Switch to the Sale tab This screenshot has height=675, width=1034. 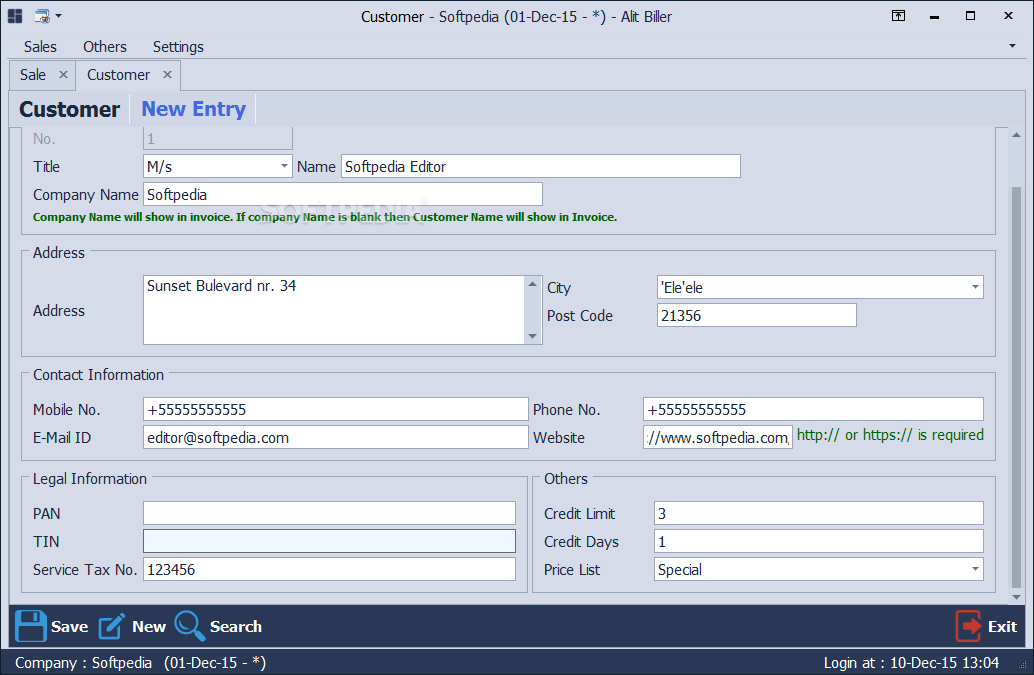coord(33,75)
